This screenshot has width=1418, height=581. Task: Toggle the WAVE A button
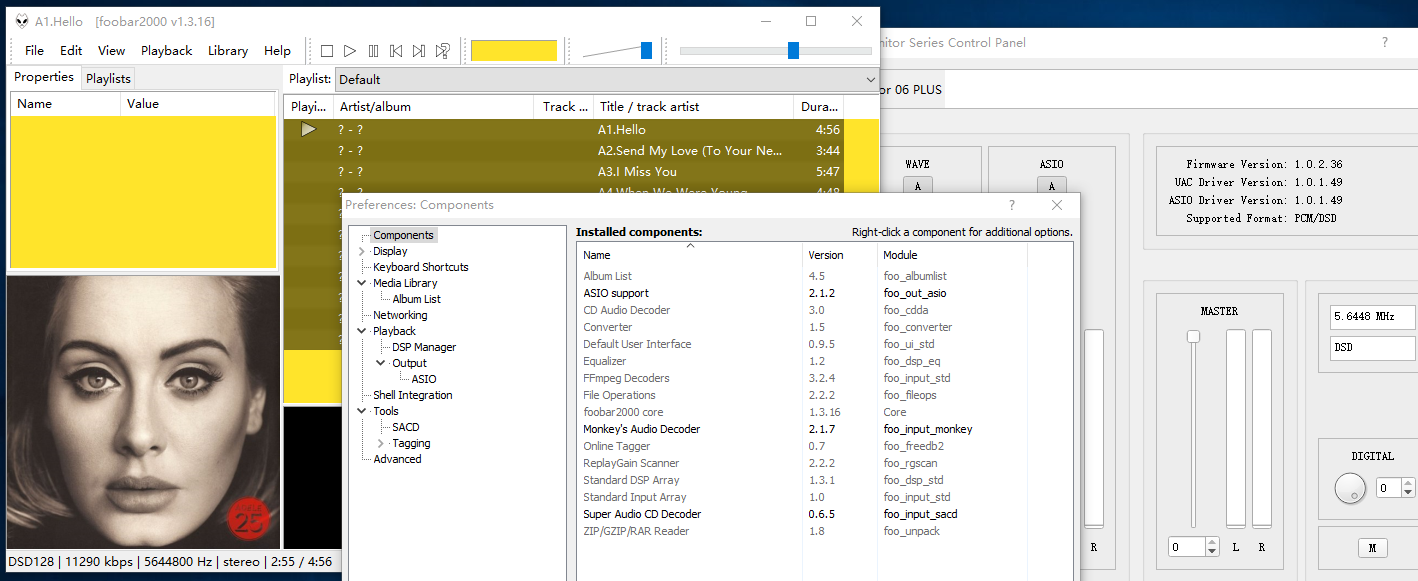coord(917,185)
